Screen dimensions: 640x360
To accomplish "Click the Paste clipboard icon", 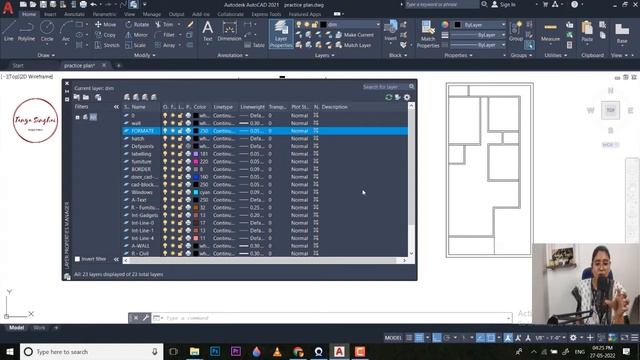I will 587,32.
